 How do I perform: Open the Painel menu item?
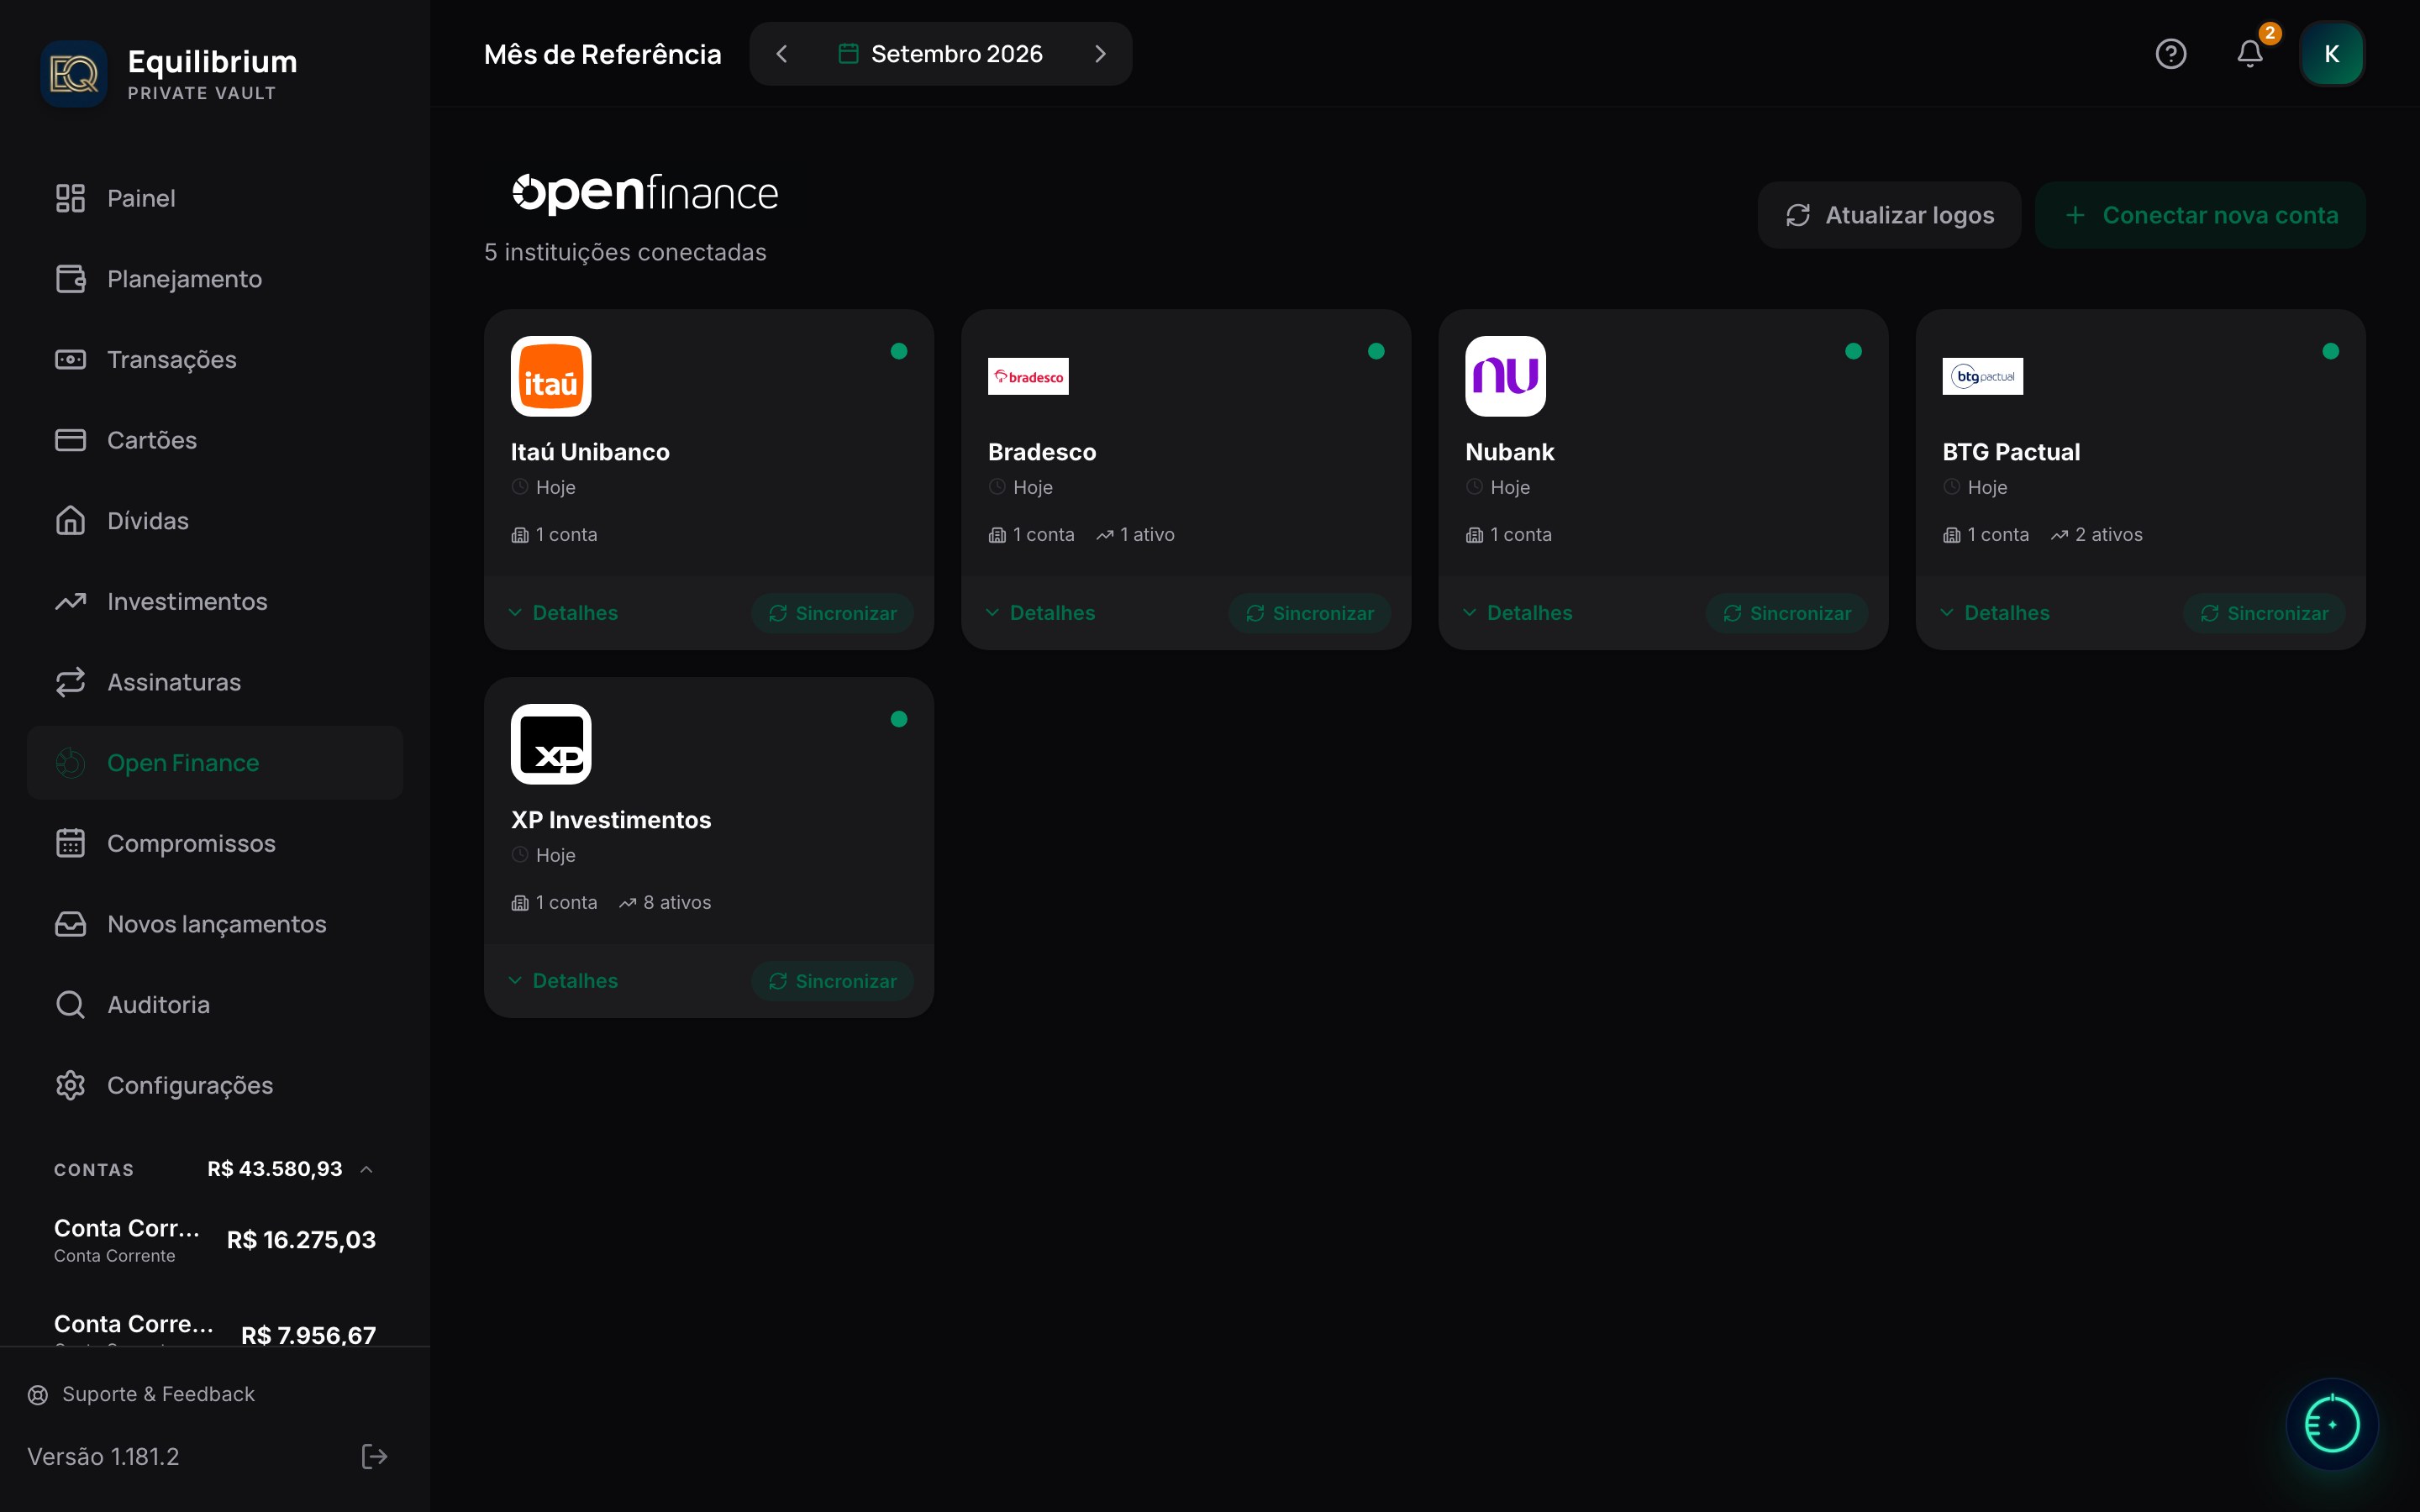pyautogui.click(x=215, y=198)
